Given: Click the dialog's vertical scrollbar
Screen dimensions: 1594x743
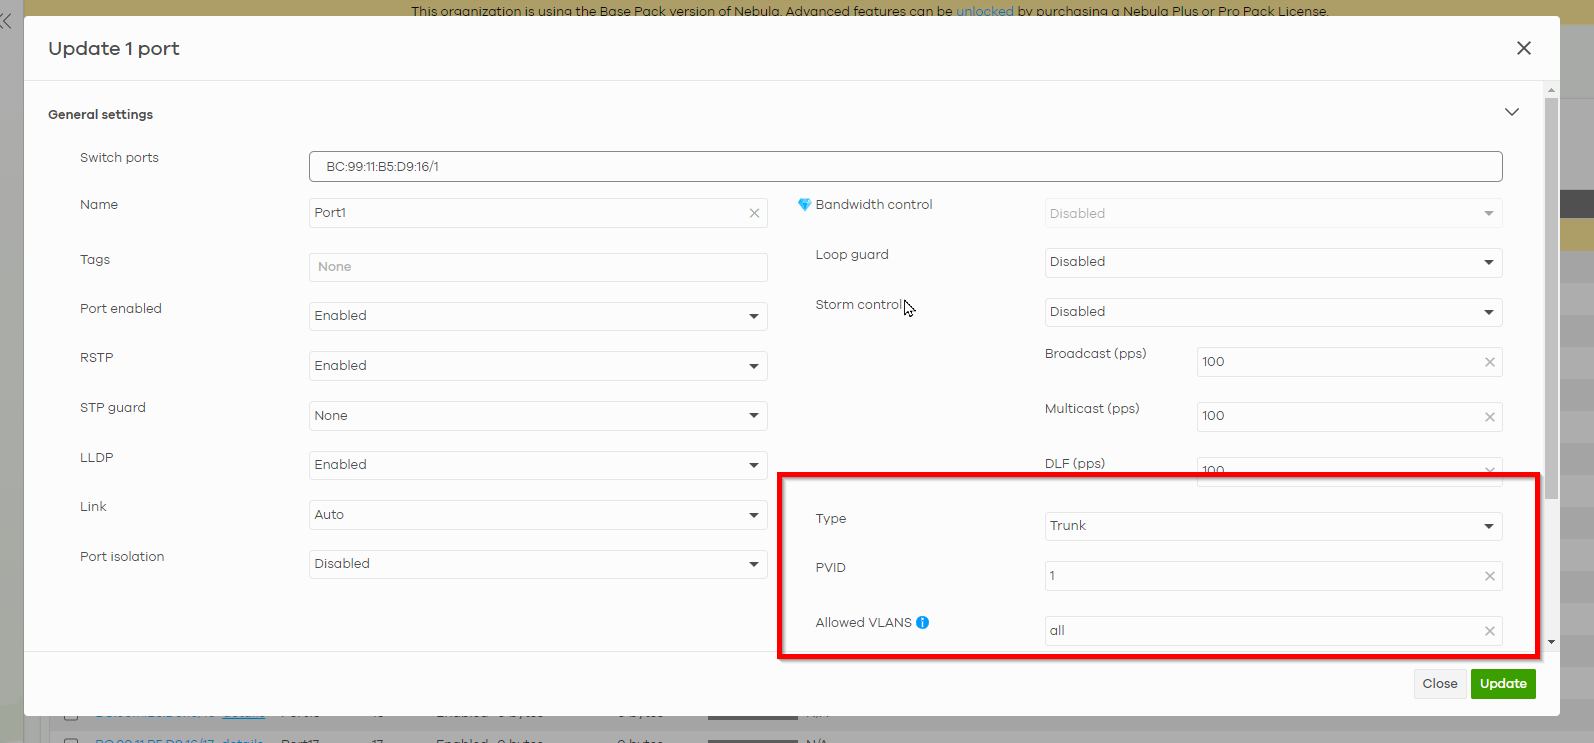Looking at the screenshot, I should point(1551,300).
